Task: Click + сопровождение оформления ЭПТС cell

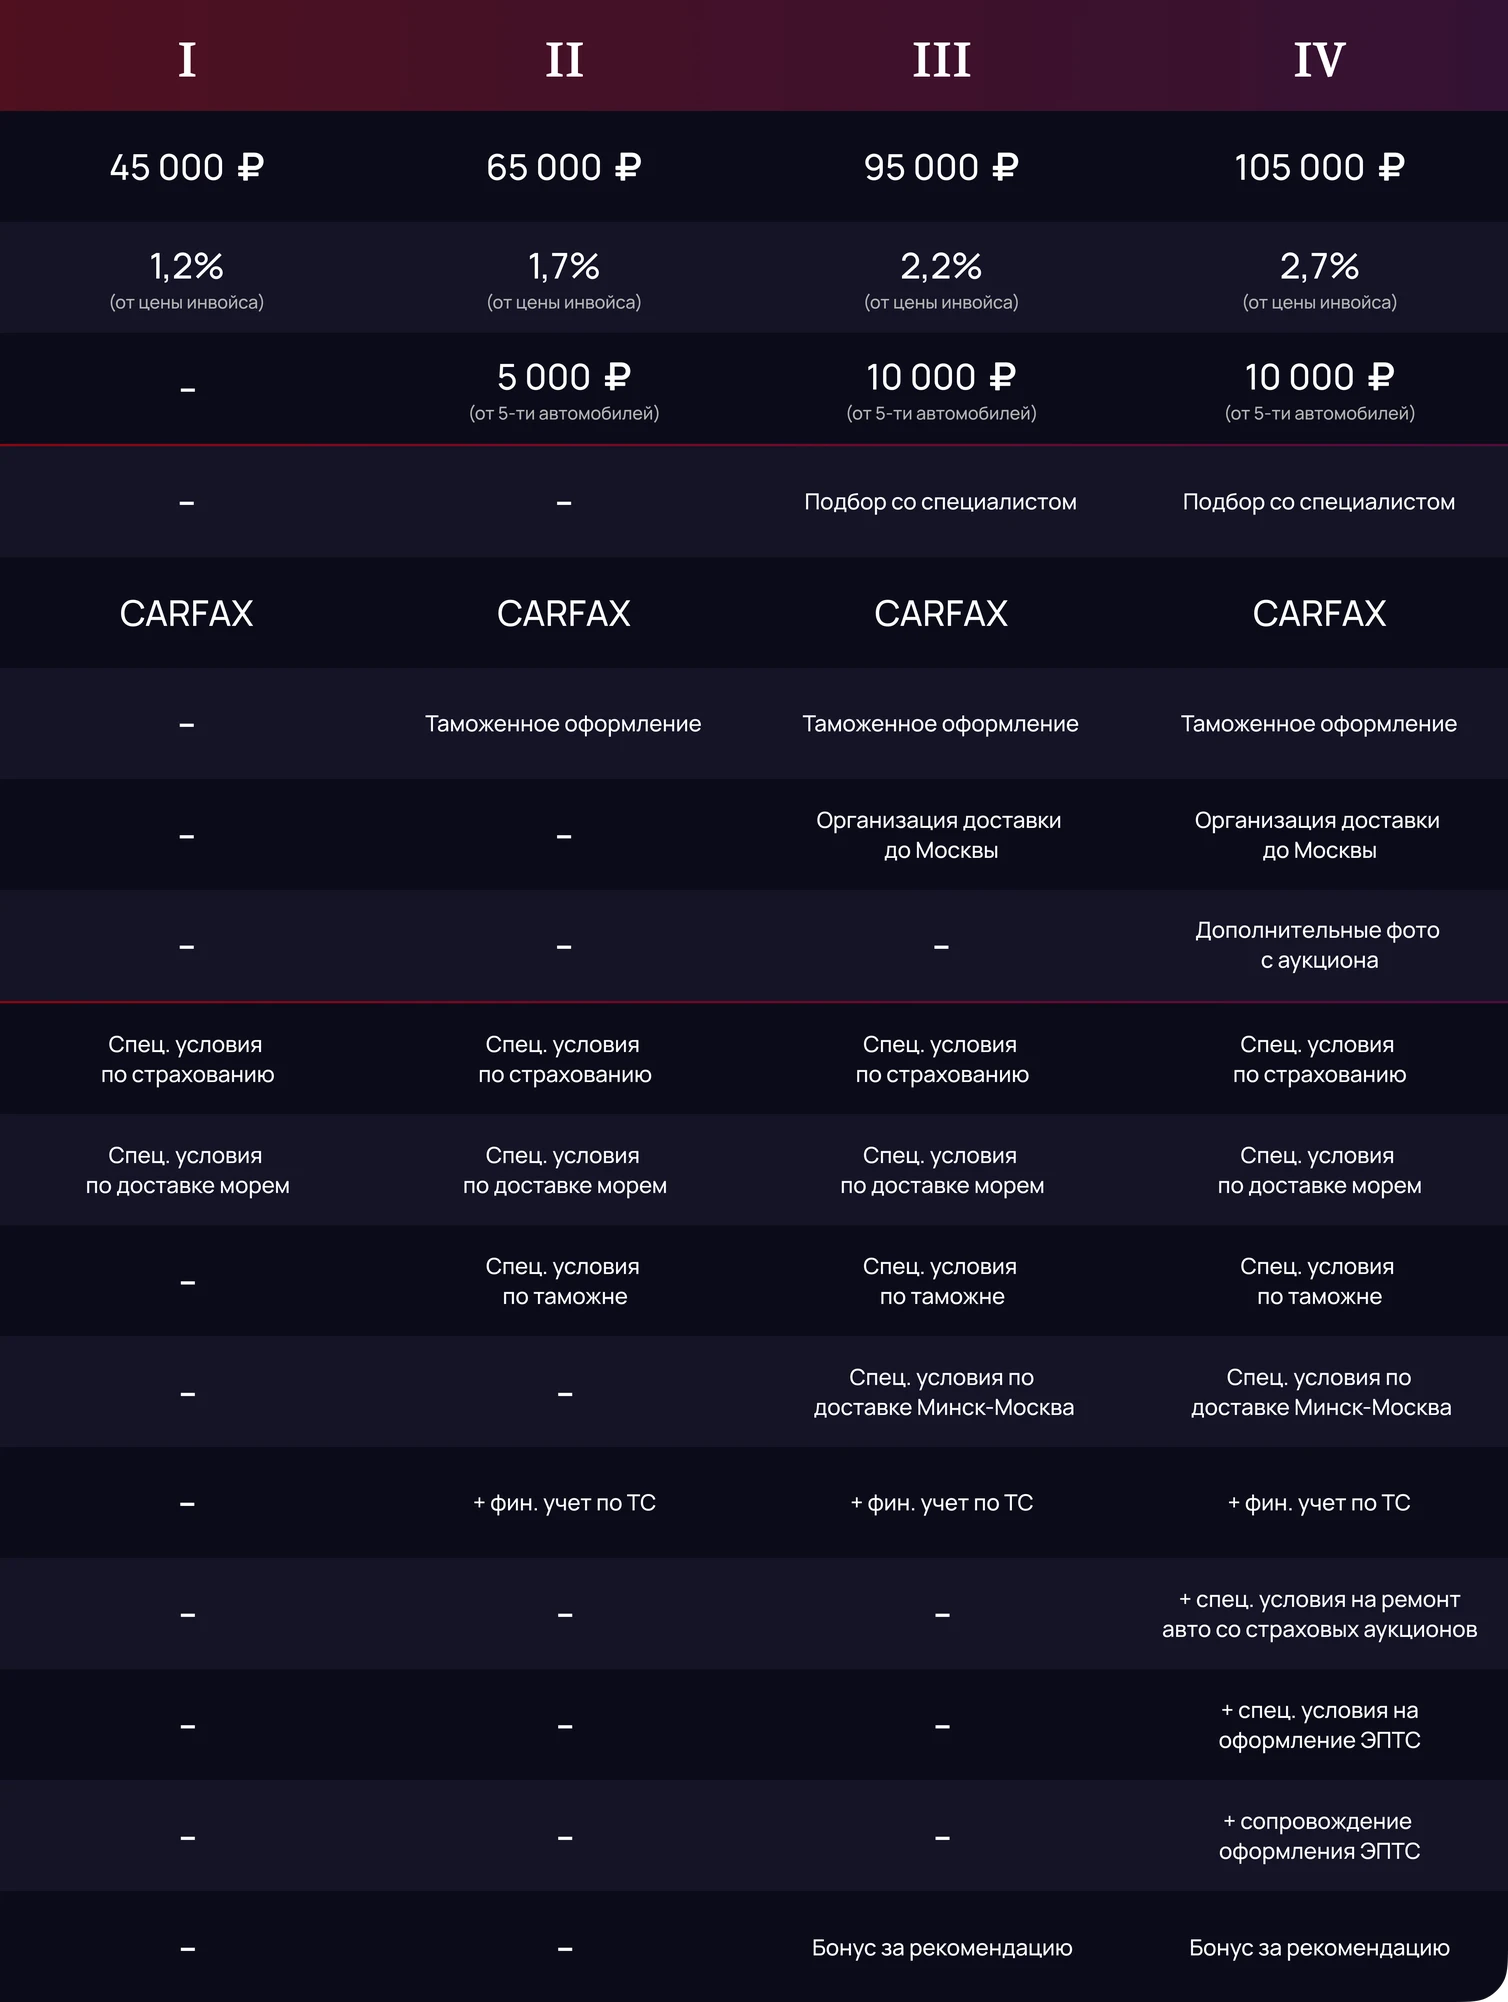Action: (1319, 1836)
